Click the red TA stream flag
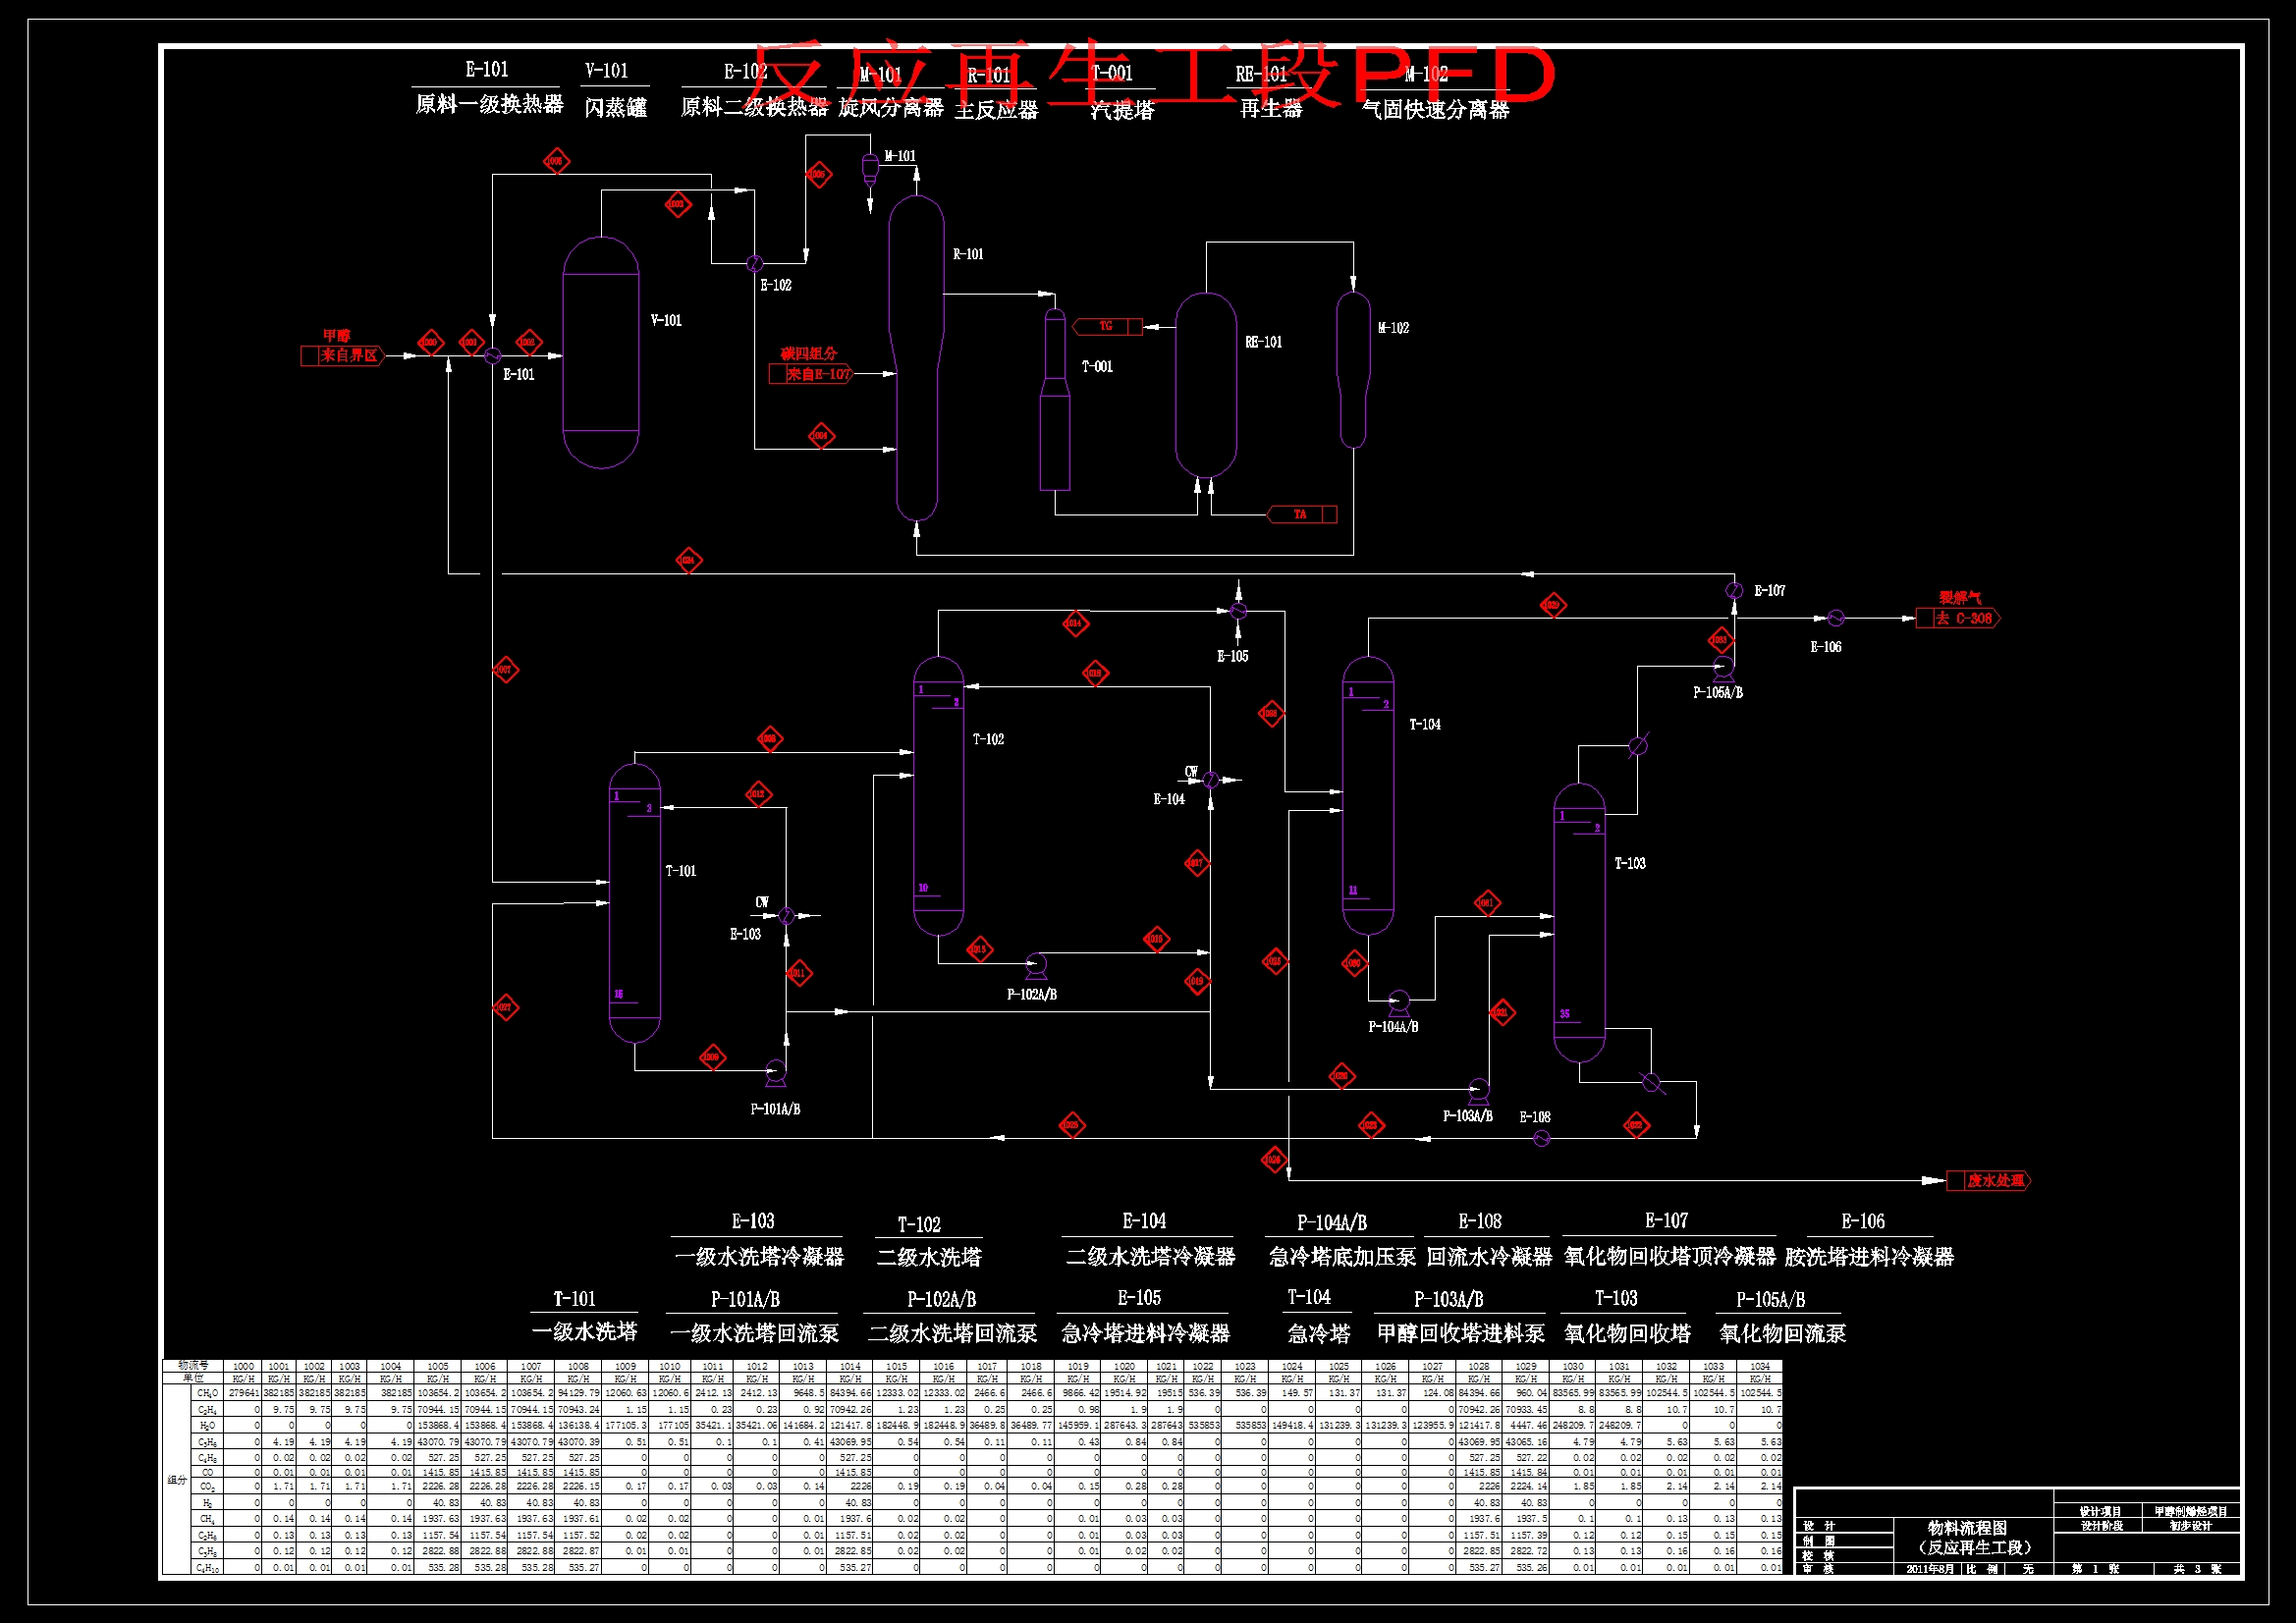This screenshot has height=1623, width=2296. (1302, 515)
